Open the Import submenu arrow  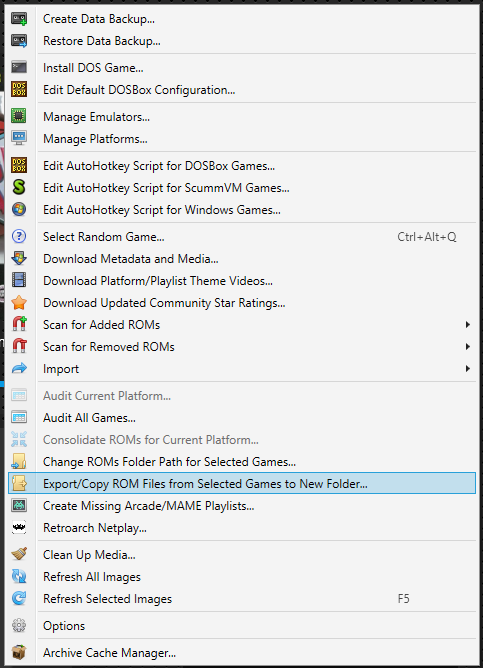pyautogui.click(x=468, y=369)
